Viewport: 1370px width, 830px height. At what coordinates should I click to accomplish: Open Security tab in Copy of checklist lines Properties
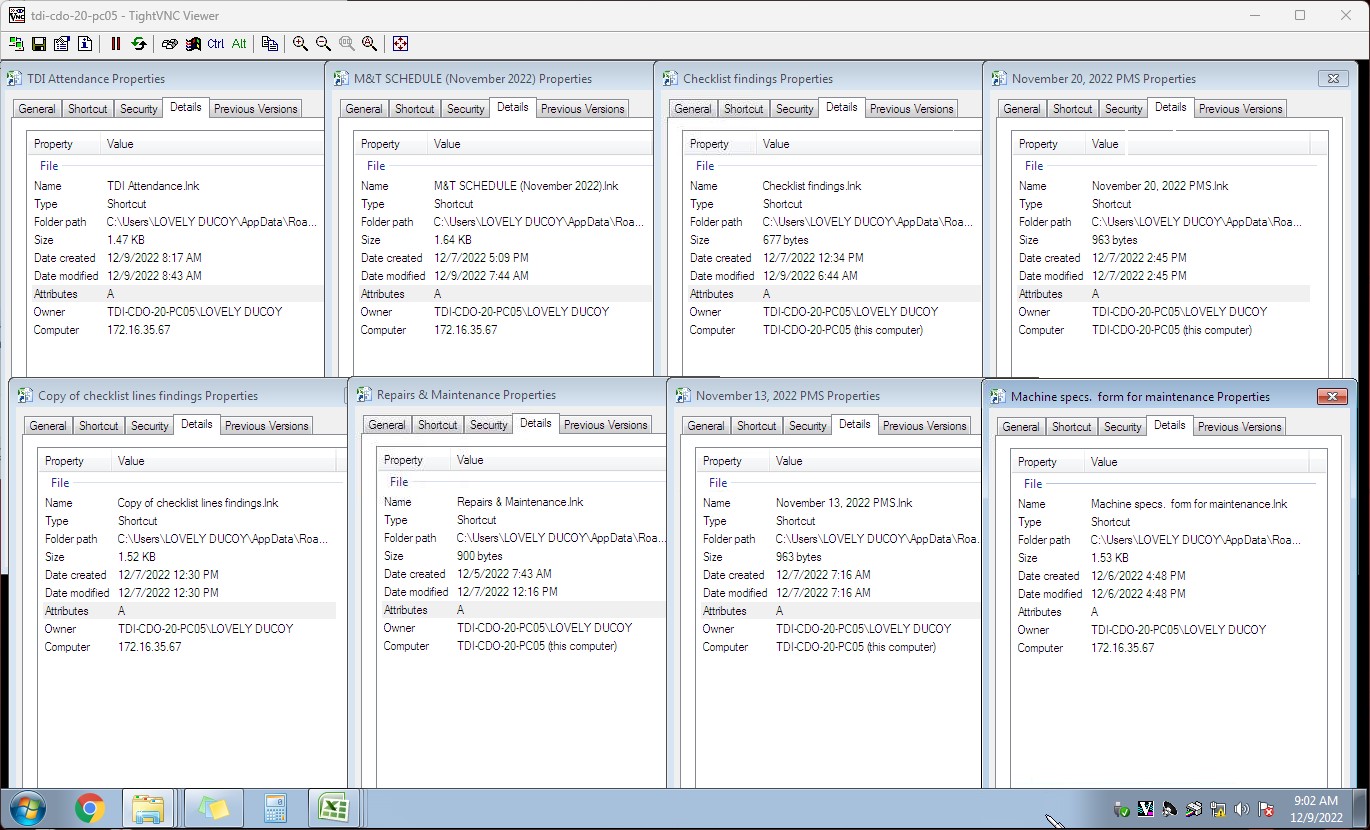150,426
